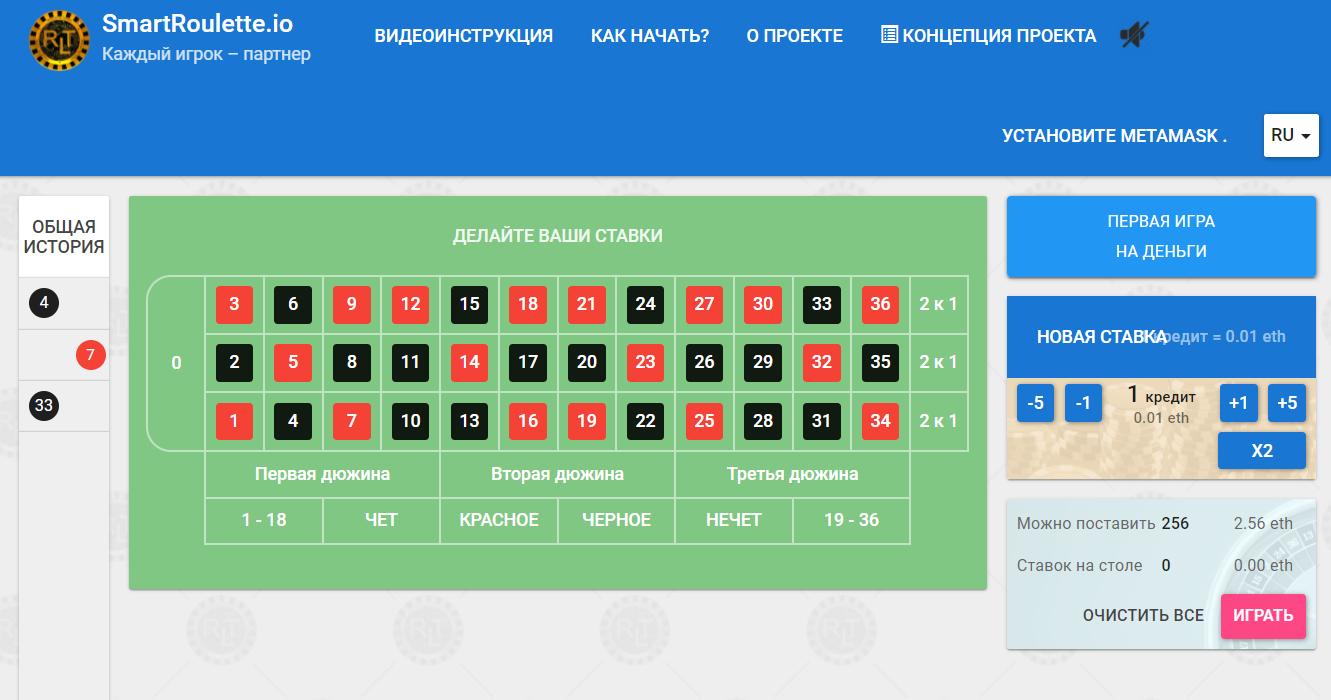
Task: Place a bet on red 30
Action: [763, 304]
